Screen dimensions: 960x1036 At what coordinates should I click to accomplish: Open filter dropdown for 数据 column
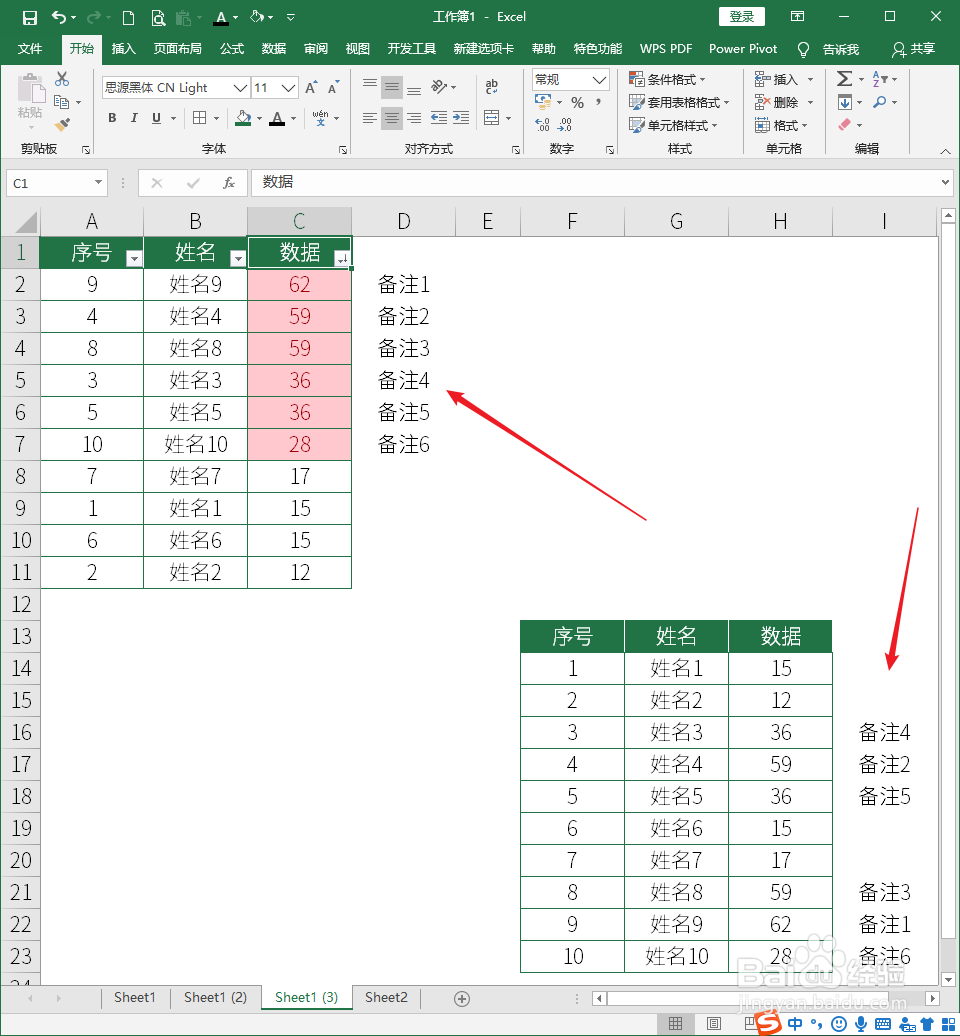(x=342, y=259)
